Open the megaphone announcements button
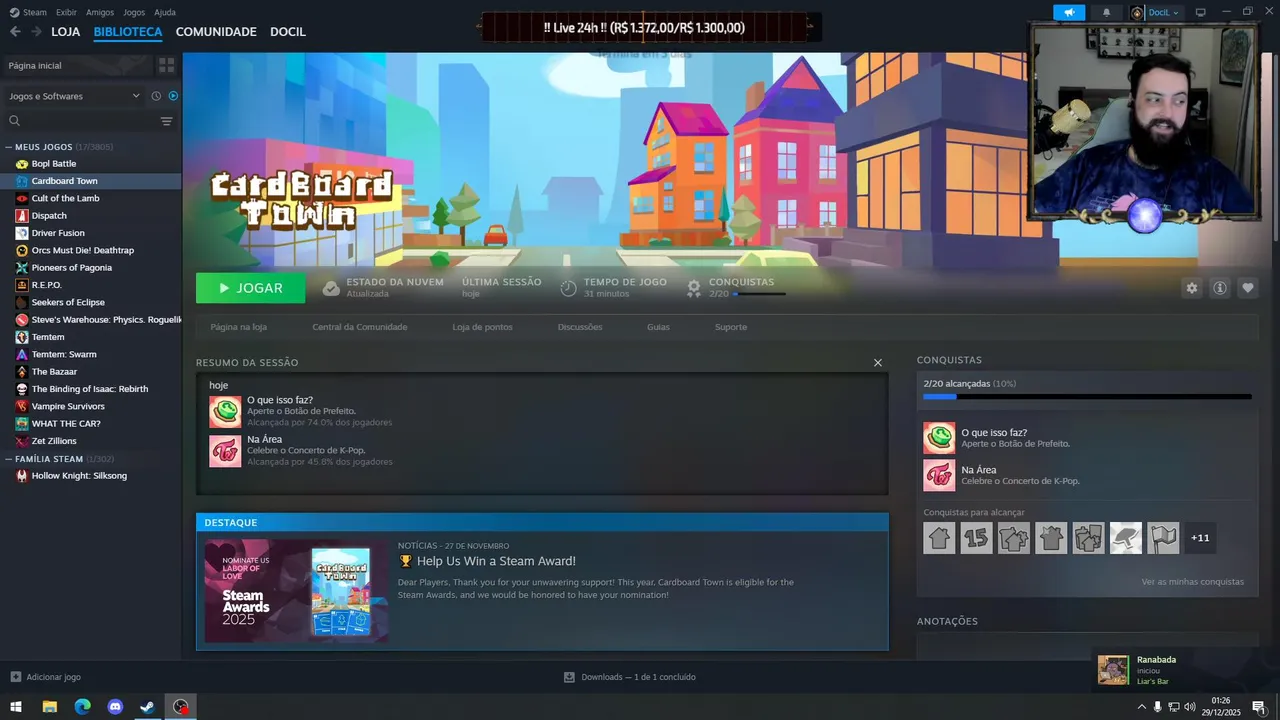Image resolution: width=1280 pixels, height=720 pixels. tap(1069, 12)
